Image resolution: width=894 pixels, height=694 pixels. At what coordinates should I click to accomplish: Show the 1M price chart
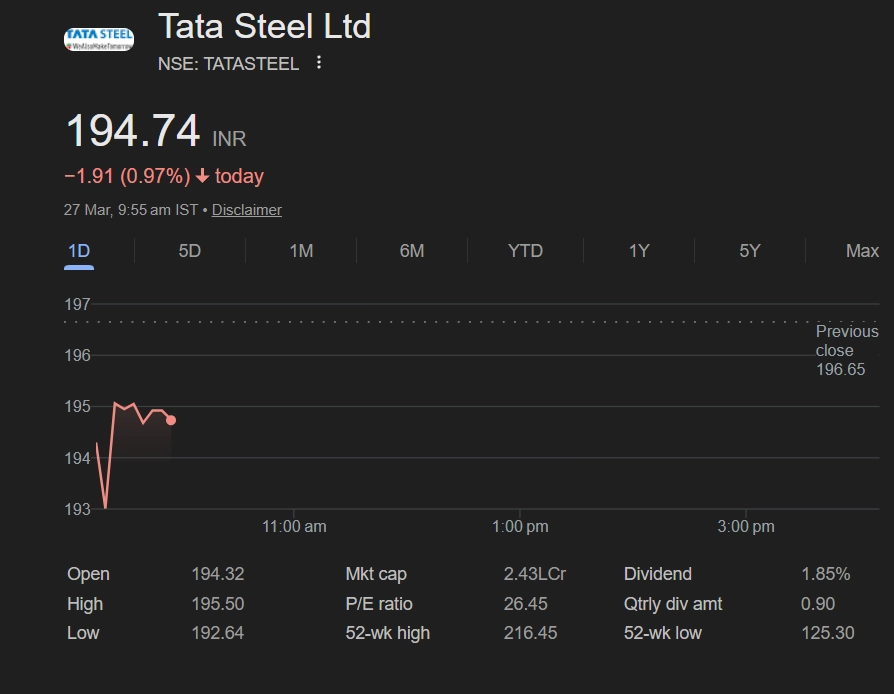click(301, 251)
